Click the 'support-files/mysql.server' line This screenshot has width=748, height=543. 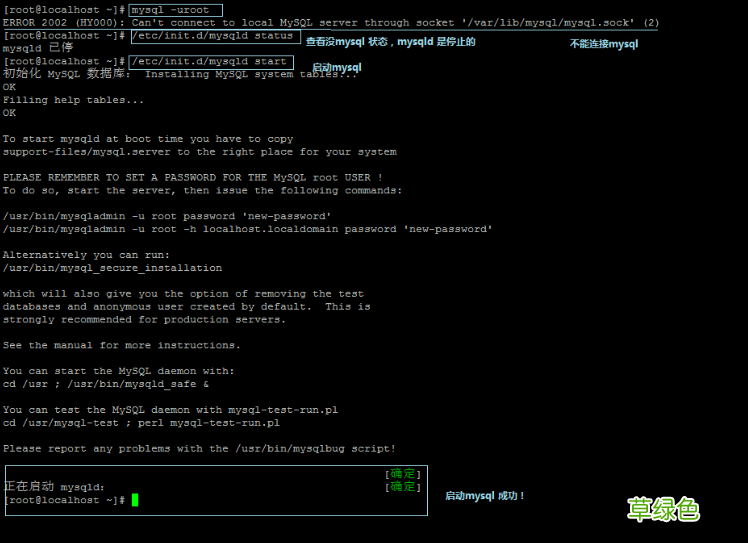pyautogui.click(x=199, y=152)
